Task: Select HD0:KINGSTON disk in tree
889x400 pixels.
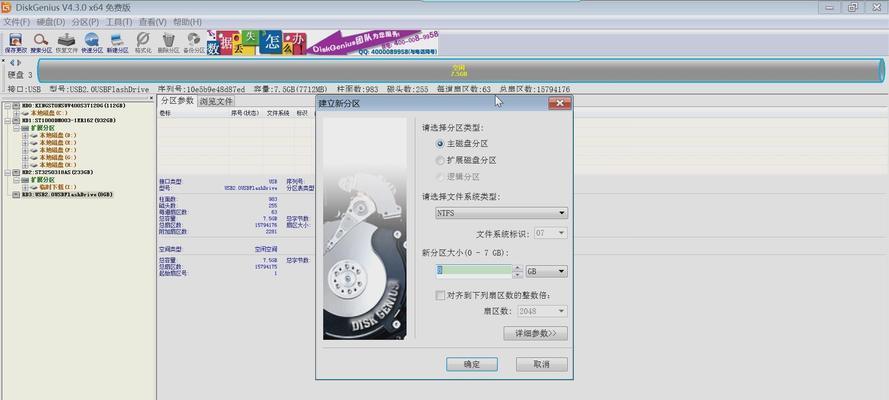Action: (x=73, y=106)
